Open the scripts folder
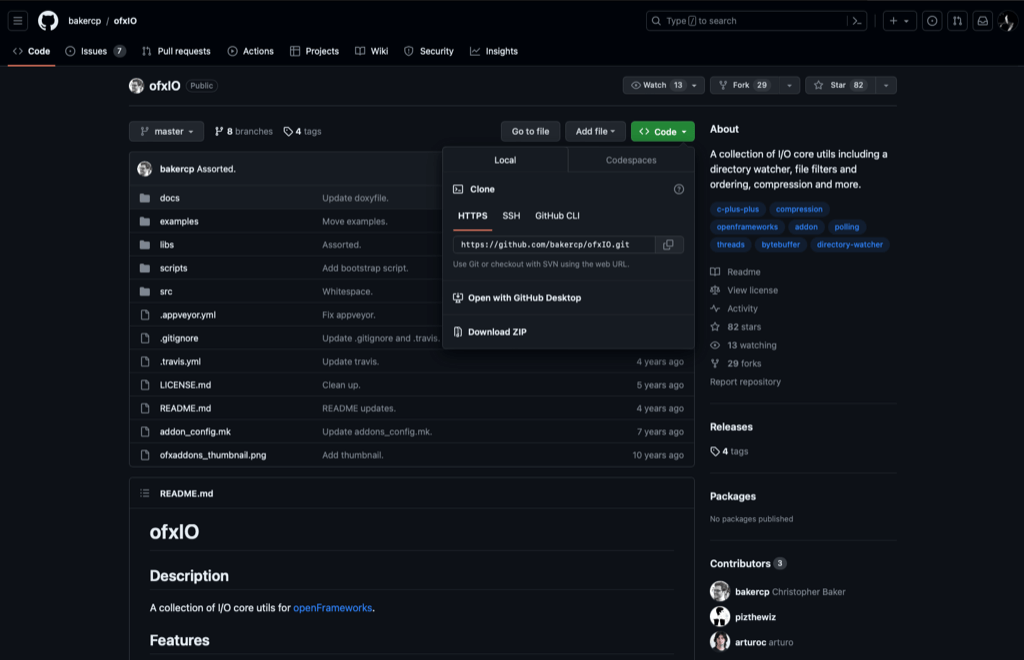This screenshot has height=660, width=1024. (173, 268)
